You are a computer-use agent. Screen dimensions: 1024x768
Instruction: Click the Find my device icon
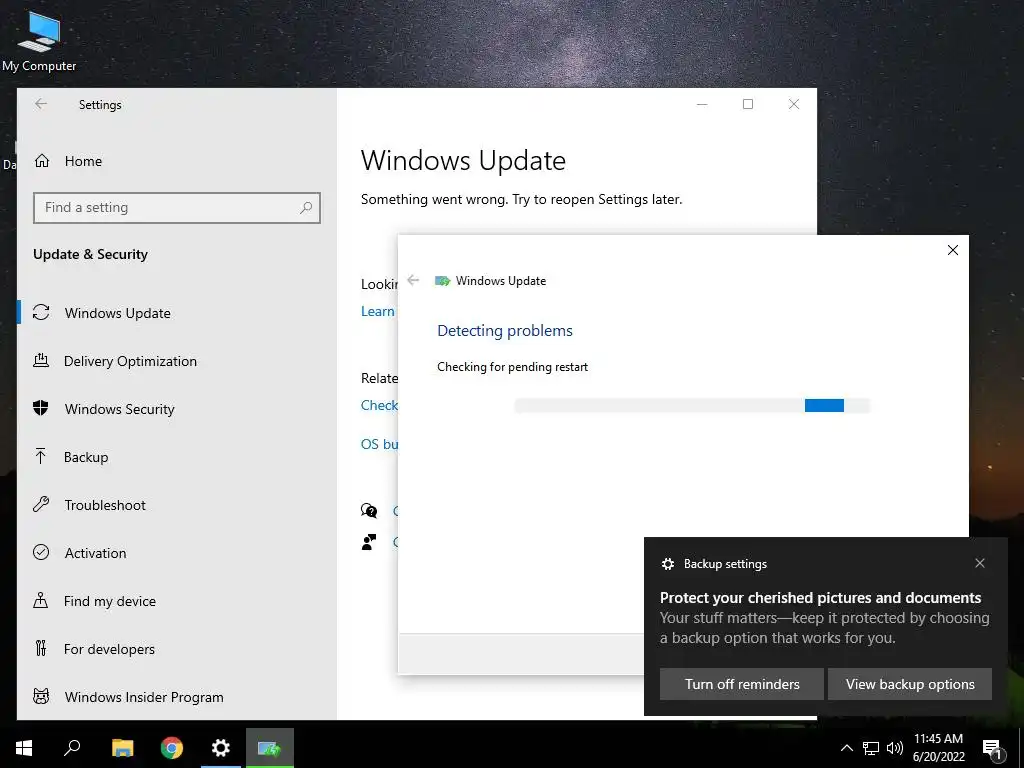pyautogui.click(x=40, y=601)
